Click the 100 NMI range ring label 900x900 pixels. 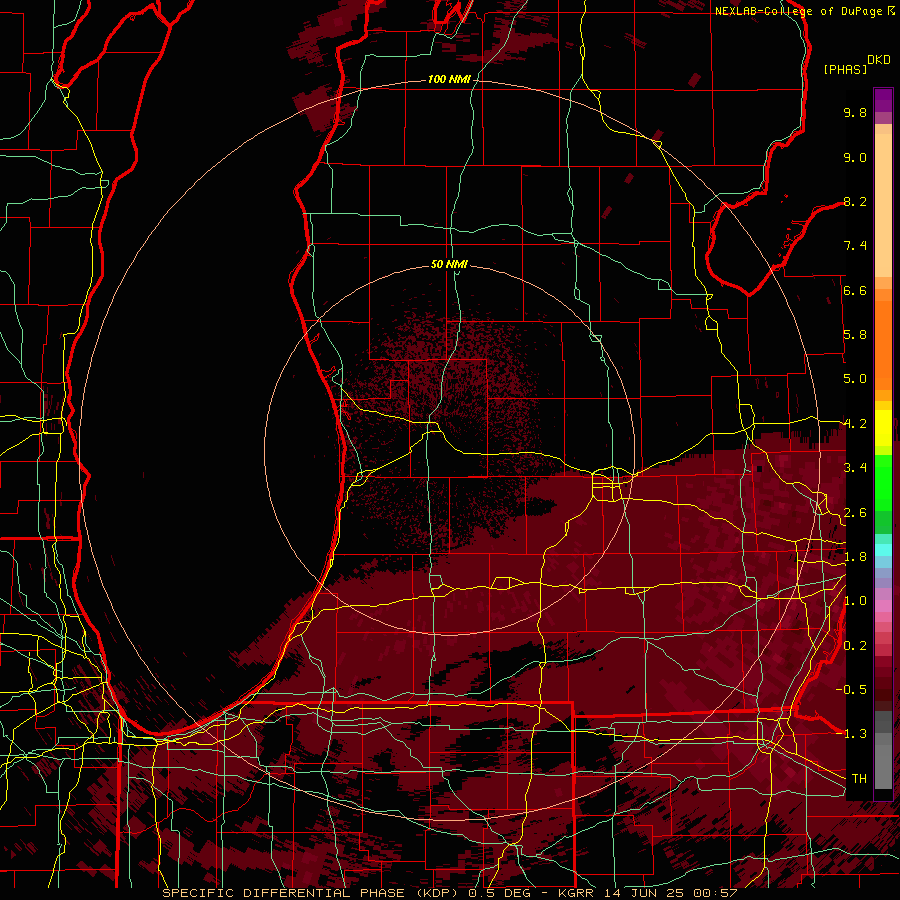449,79
